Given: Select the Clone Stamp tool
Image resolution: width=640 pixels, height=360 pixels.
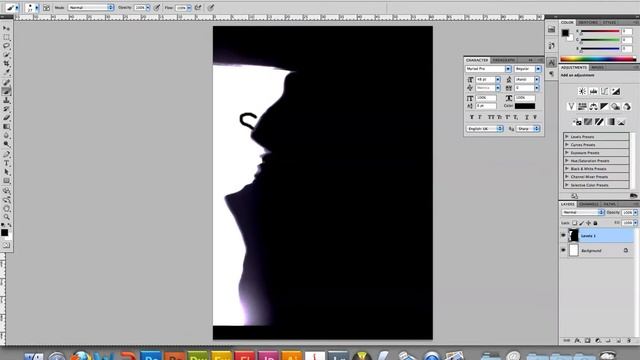Looking at the screenshot, I should [6, 100].
